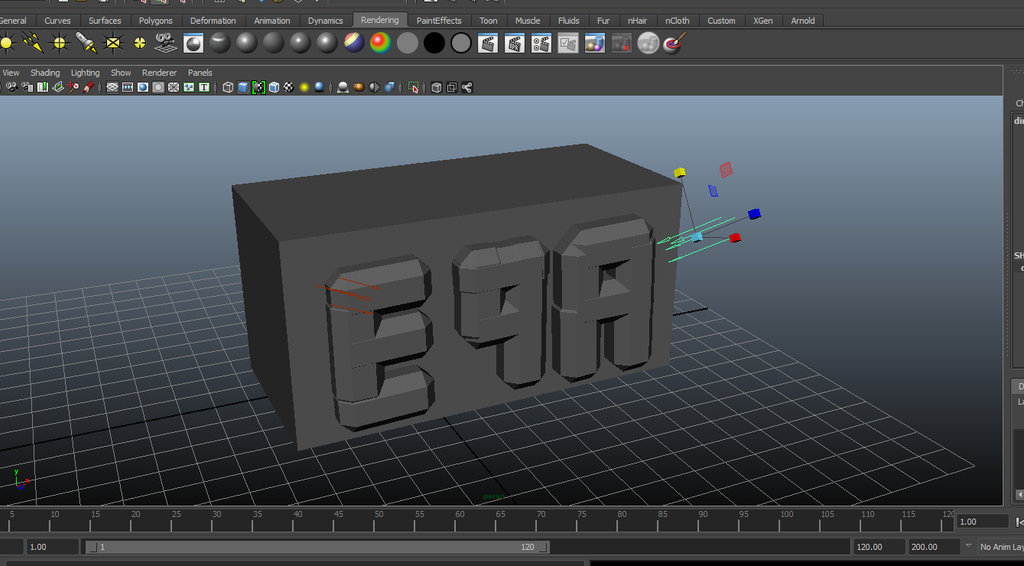Image resolution: width=1024 pixels, height=566 pixels.
Task: Click the checkered textured display icon
Action: pyautogui.click(x=289, y=88)
